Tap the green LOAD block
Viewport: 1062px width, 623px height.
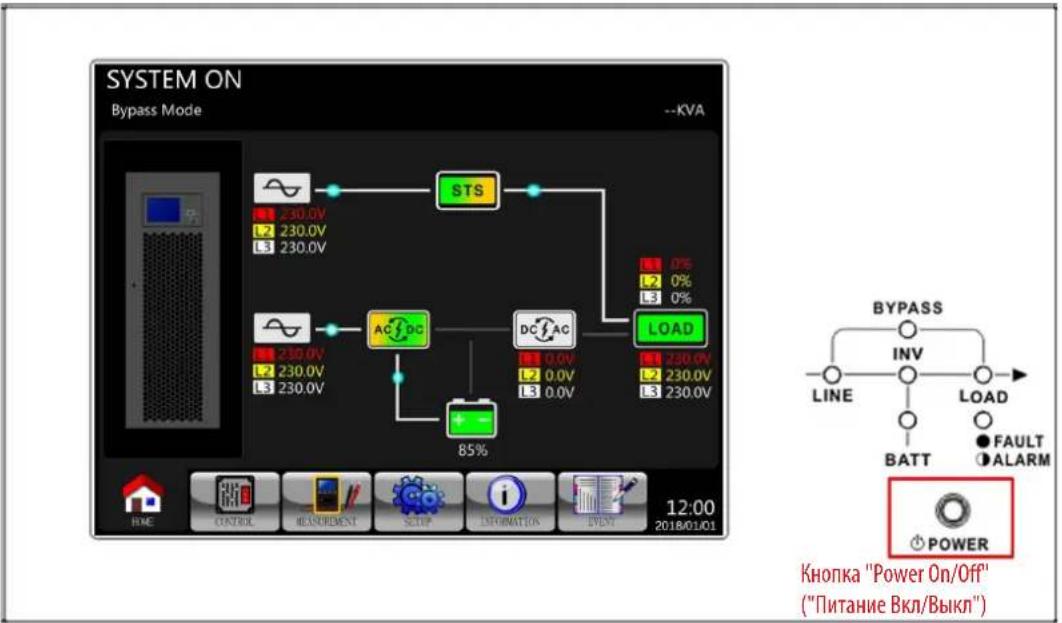click(x=671, y=329)
